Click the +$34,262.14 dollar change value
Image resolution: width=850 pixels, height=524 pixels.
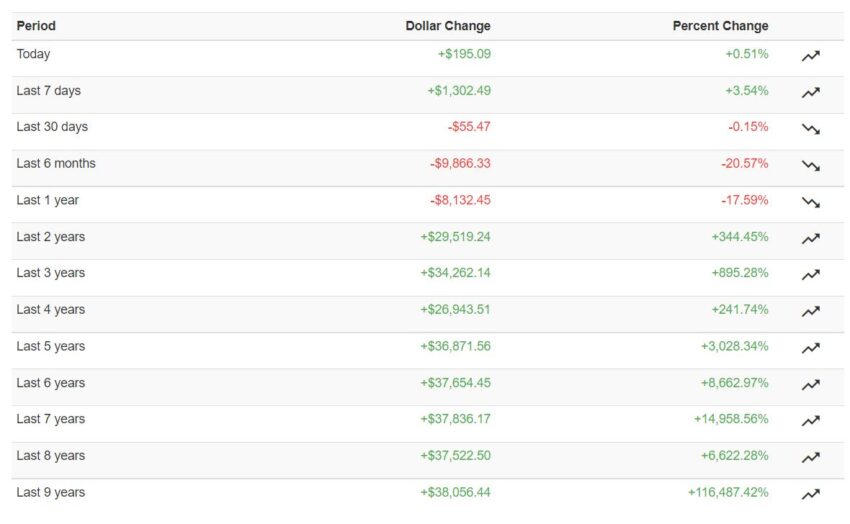[455, 273]
